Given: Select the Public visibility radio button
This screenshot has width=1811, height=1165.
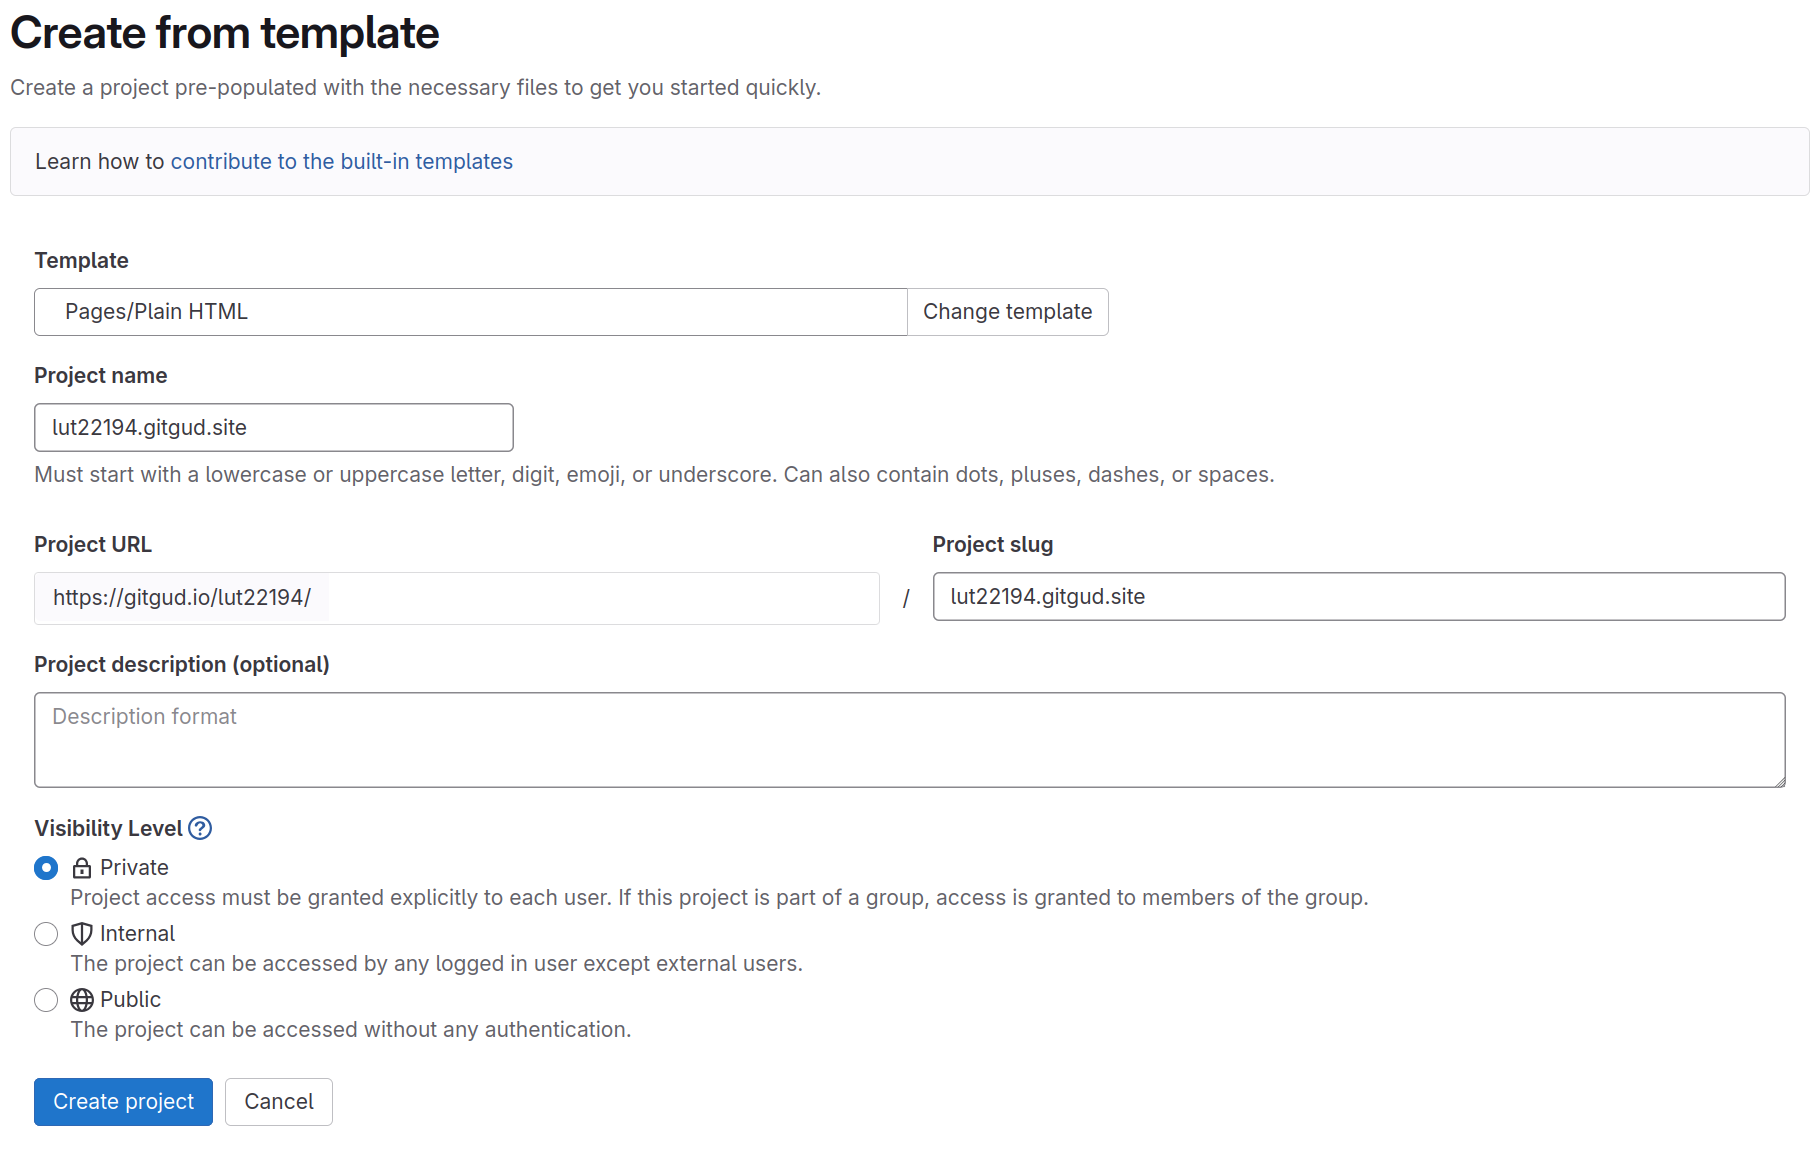Looking at the screenshot, I should 46,1000.
